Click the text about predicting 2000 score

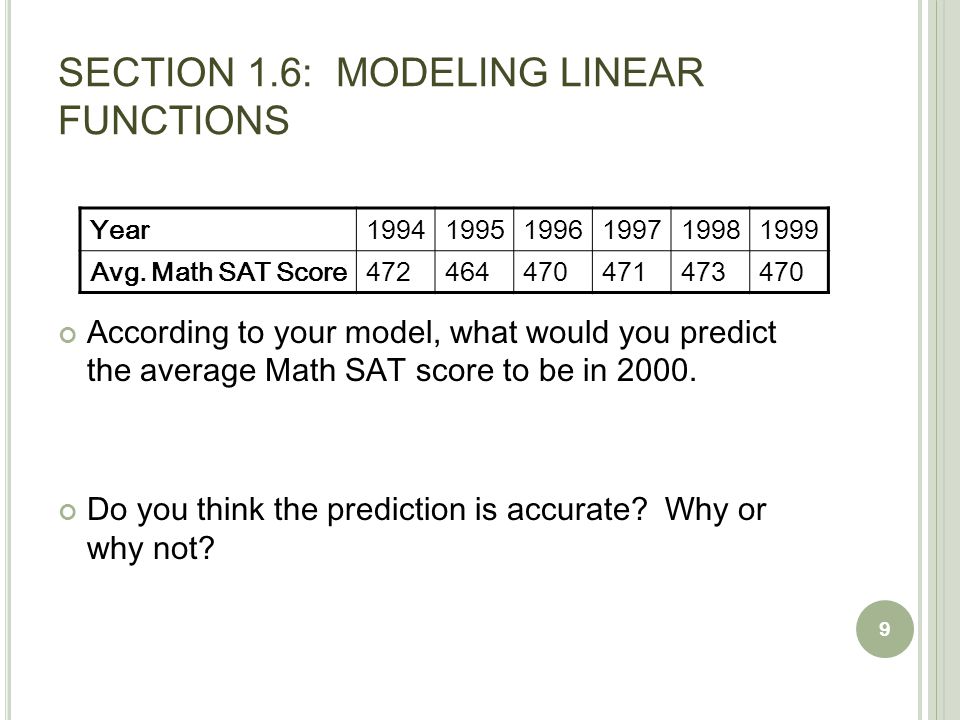point(431,351)
